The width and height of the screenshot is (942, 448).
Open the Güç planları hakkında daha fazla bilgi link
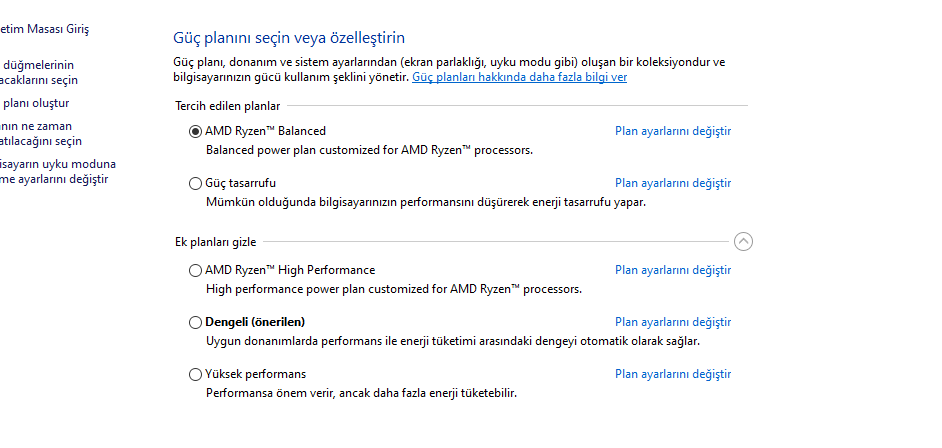(519, 77)
